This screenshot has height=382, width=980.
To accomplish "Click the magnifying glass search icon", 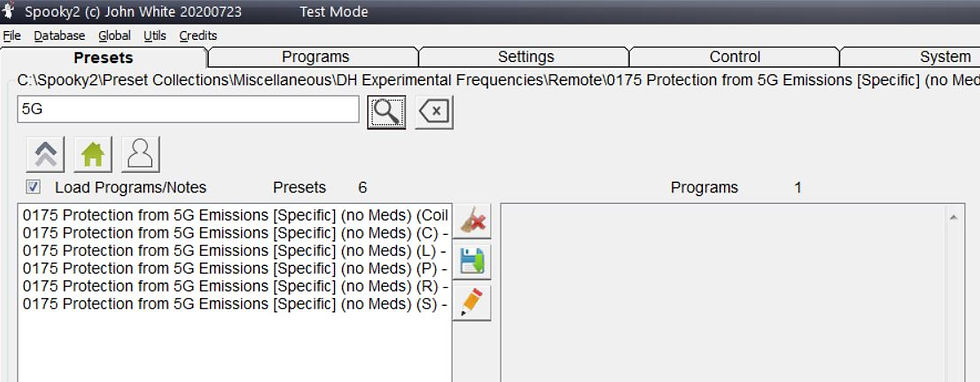I will [x=386, y=113].
